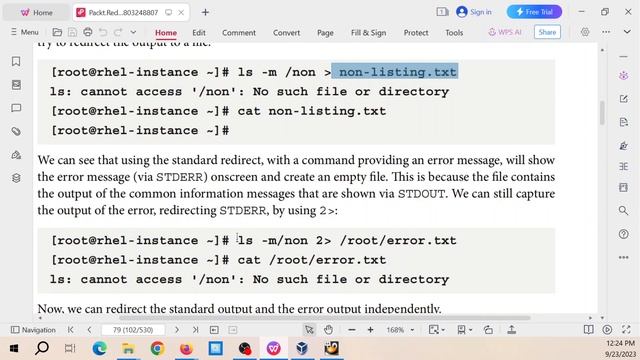Click the export document icon in right sidebar
Screen dimensions: 640x360
623,122
